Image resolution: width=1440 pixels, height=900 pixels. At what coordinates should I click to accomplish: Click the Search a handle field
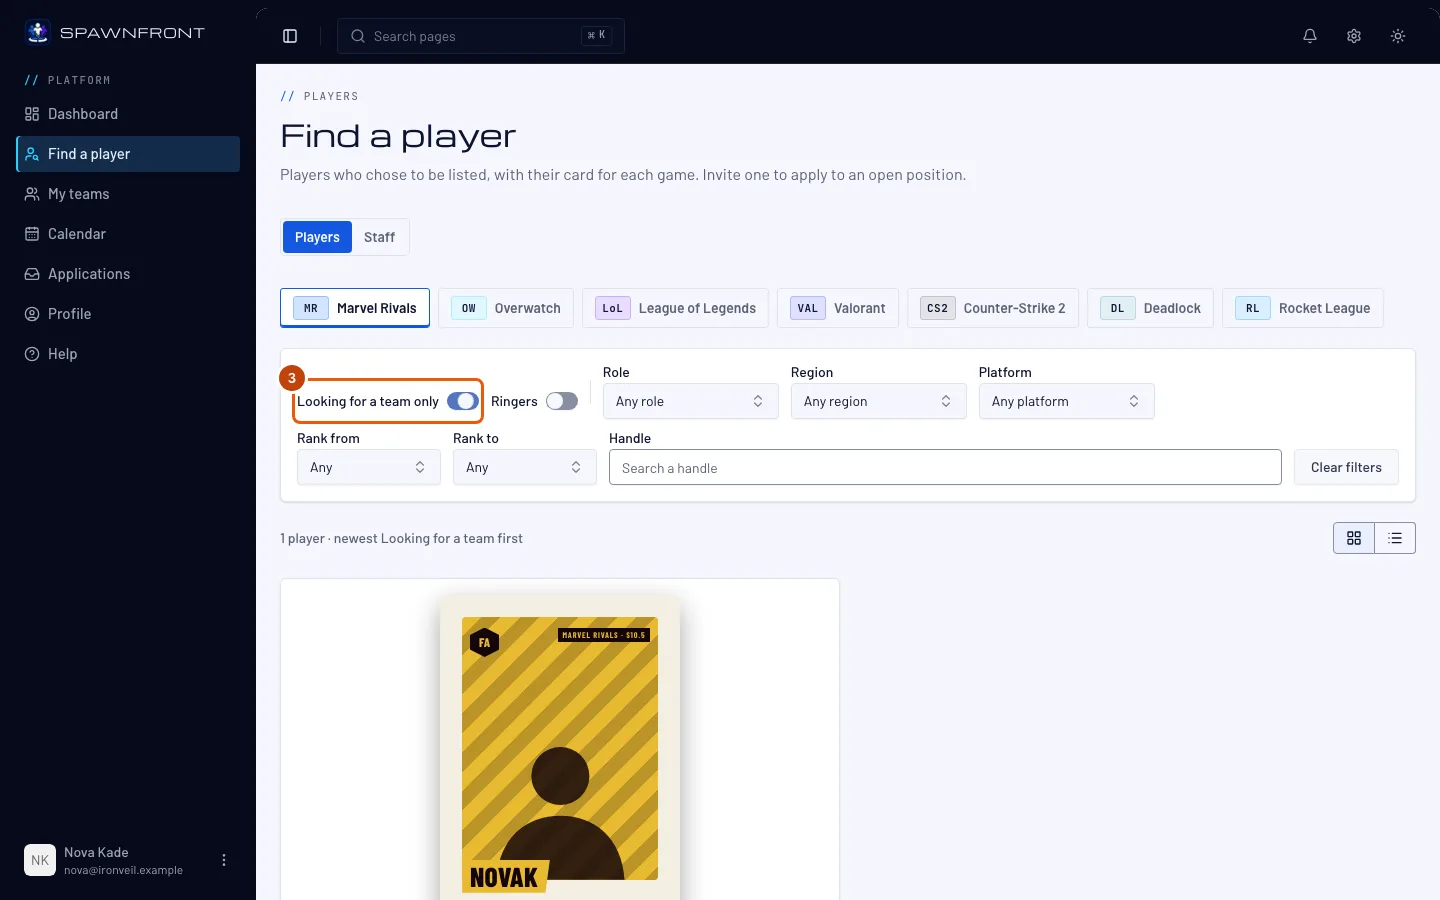point(945,467)
